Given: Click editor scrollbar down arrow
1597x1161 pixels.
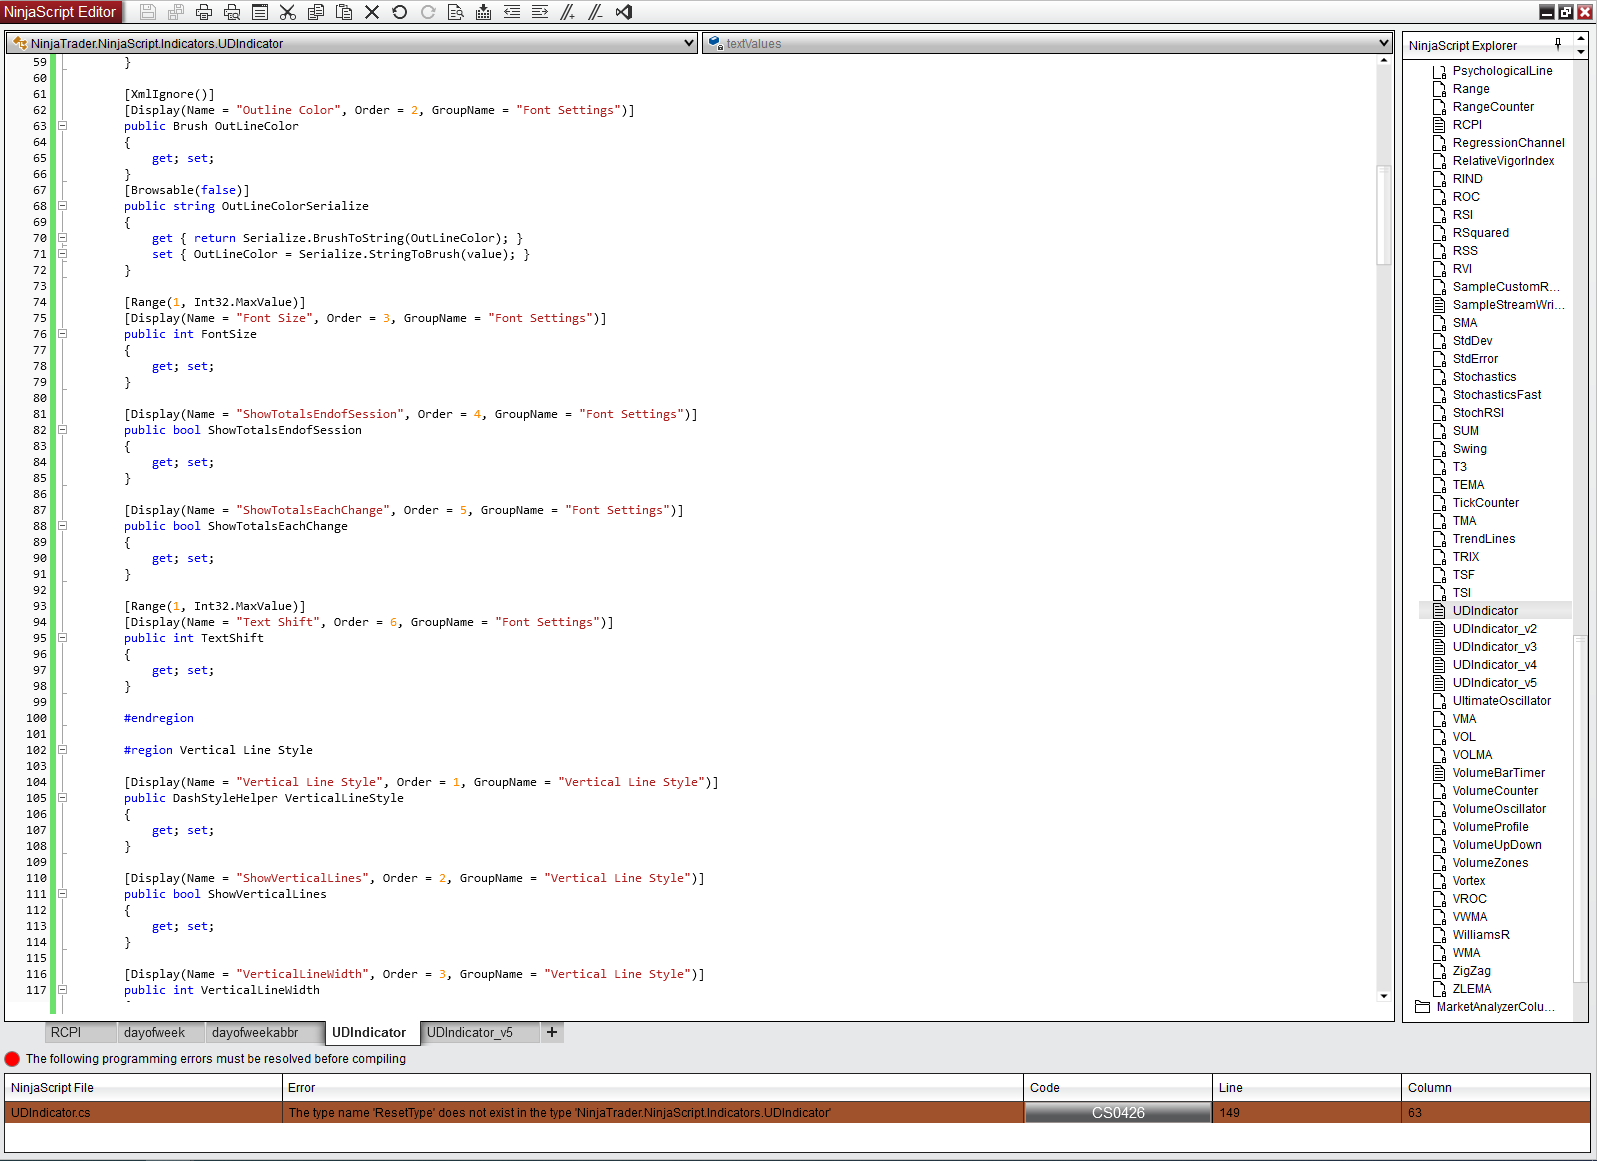Looking at the screenshot, I should 1384,996.
